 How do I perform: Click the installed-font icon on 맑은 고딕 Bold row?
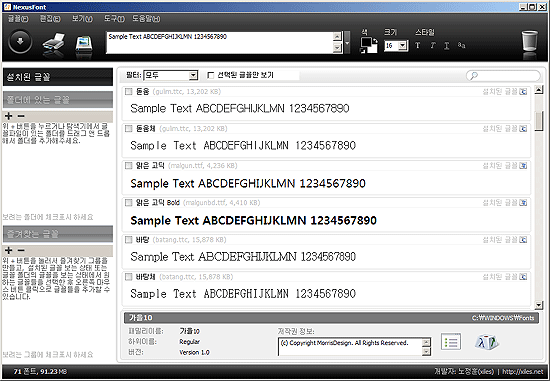coord(523,203)
